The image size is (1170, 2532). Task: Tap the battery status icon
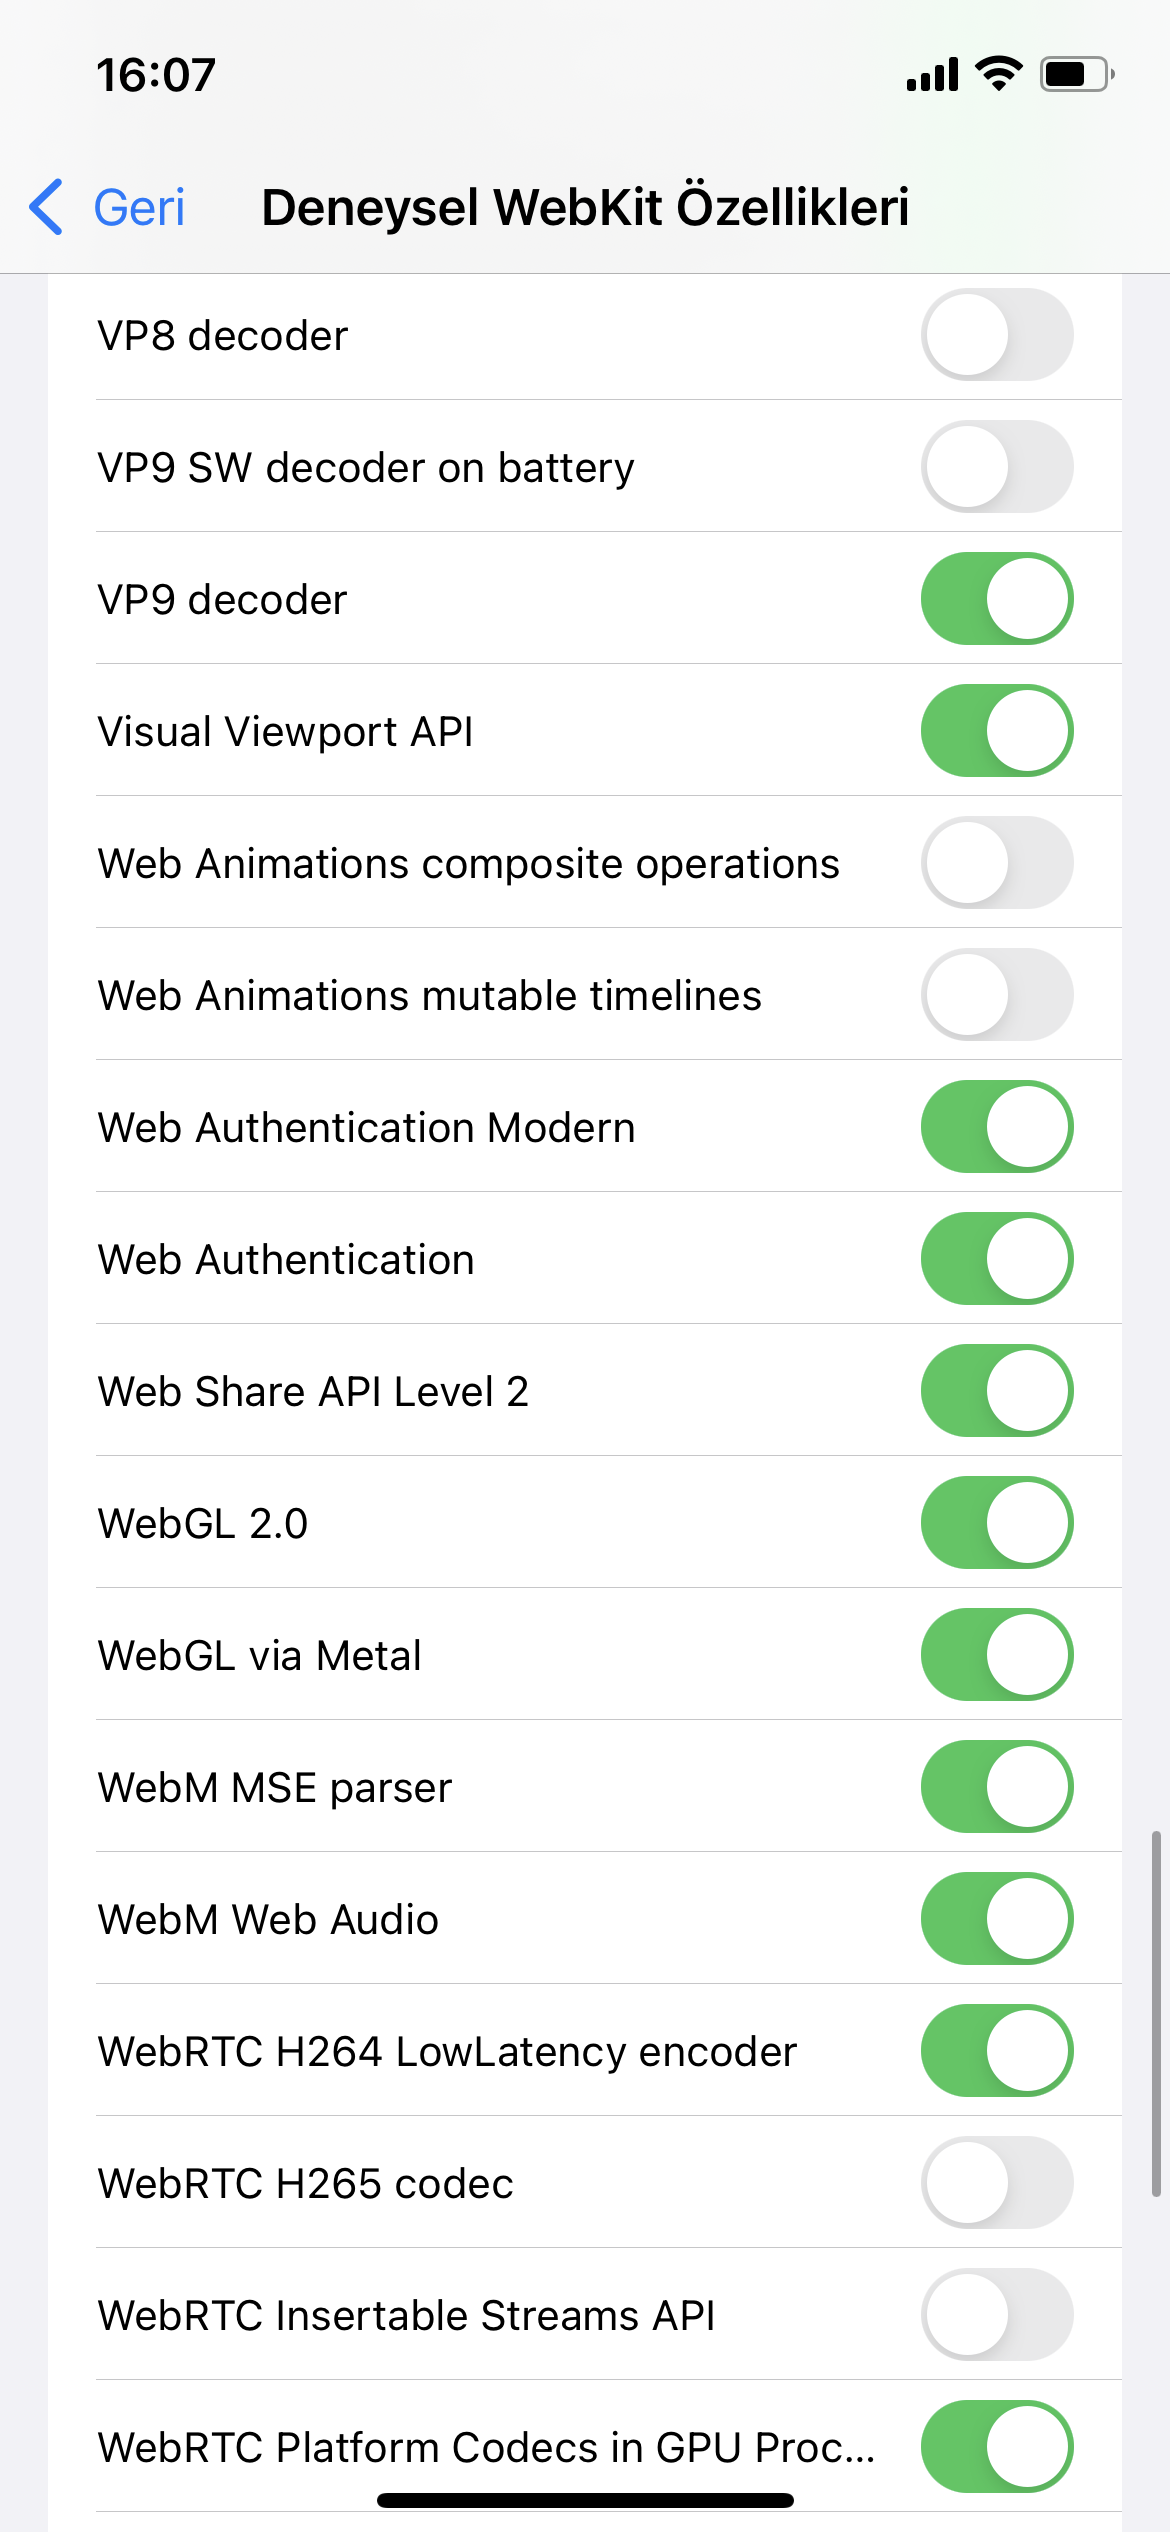[1076, 74]
